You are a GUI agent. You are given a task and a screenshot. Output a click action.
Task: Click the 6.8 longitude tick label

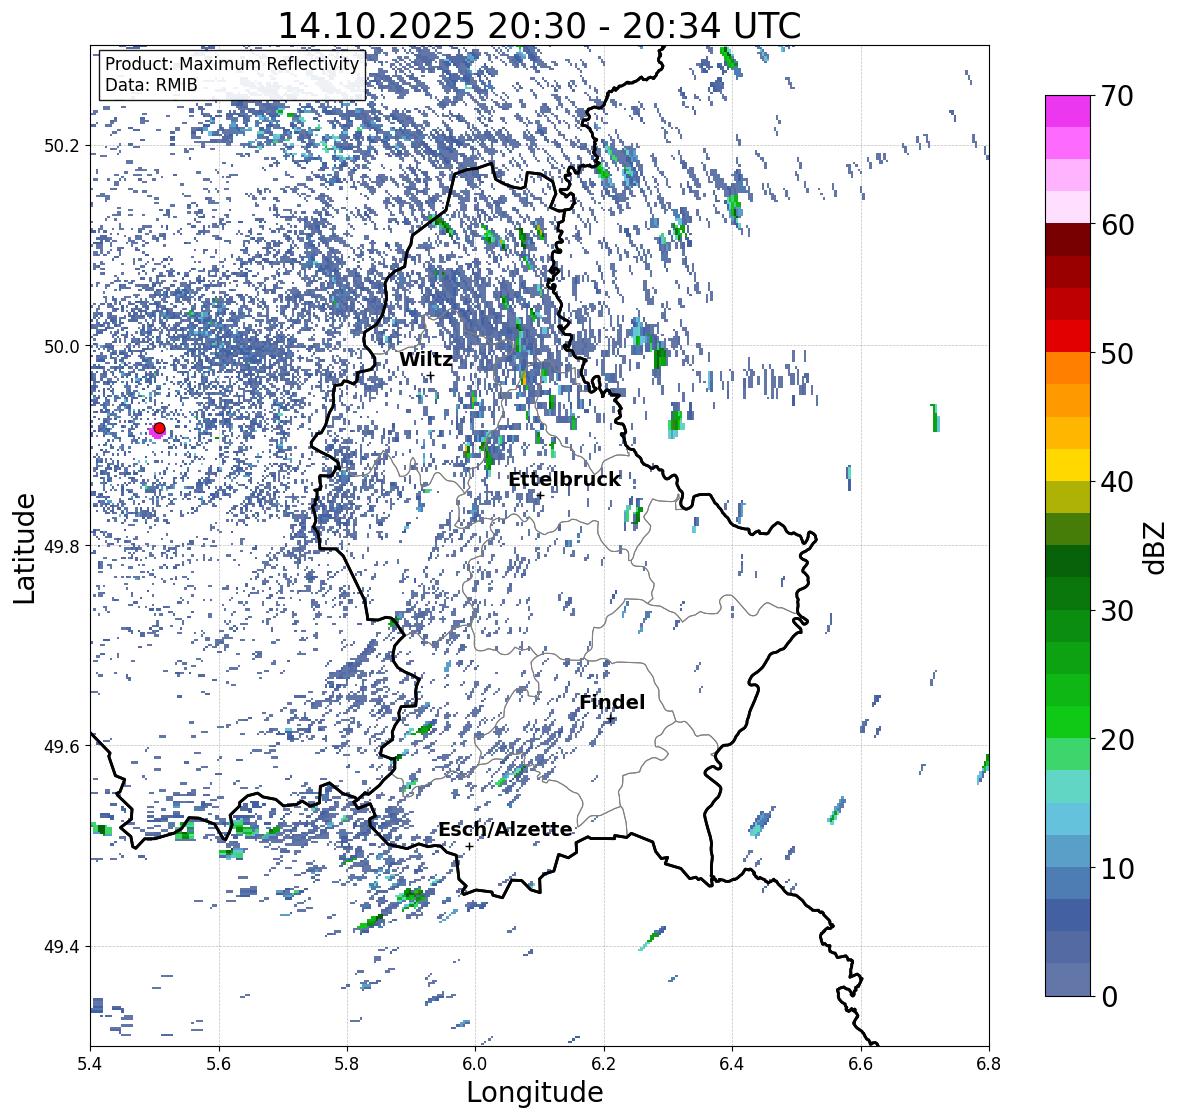tap(989, 1063)
